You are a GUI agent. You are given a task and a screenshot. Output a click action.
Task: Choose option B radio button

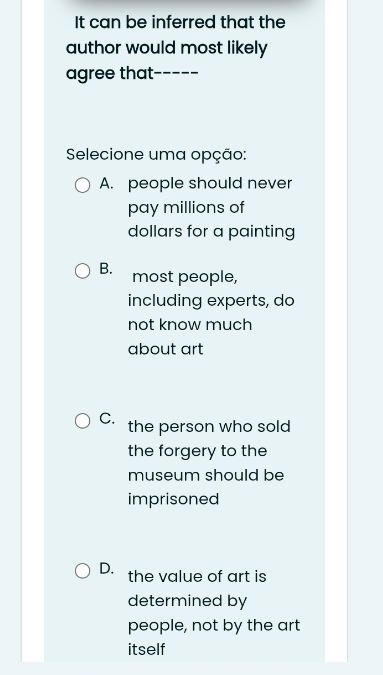(x=83, y=271)
